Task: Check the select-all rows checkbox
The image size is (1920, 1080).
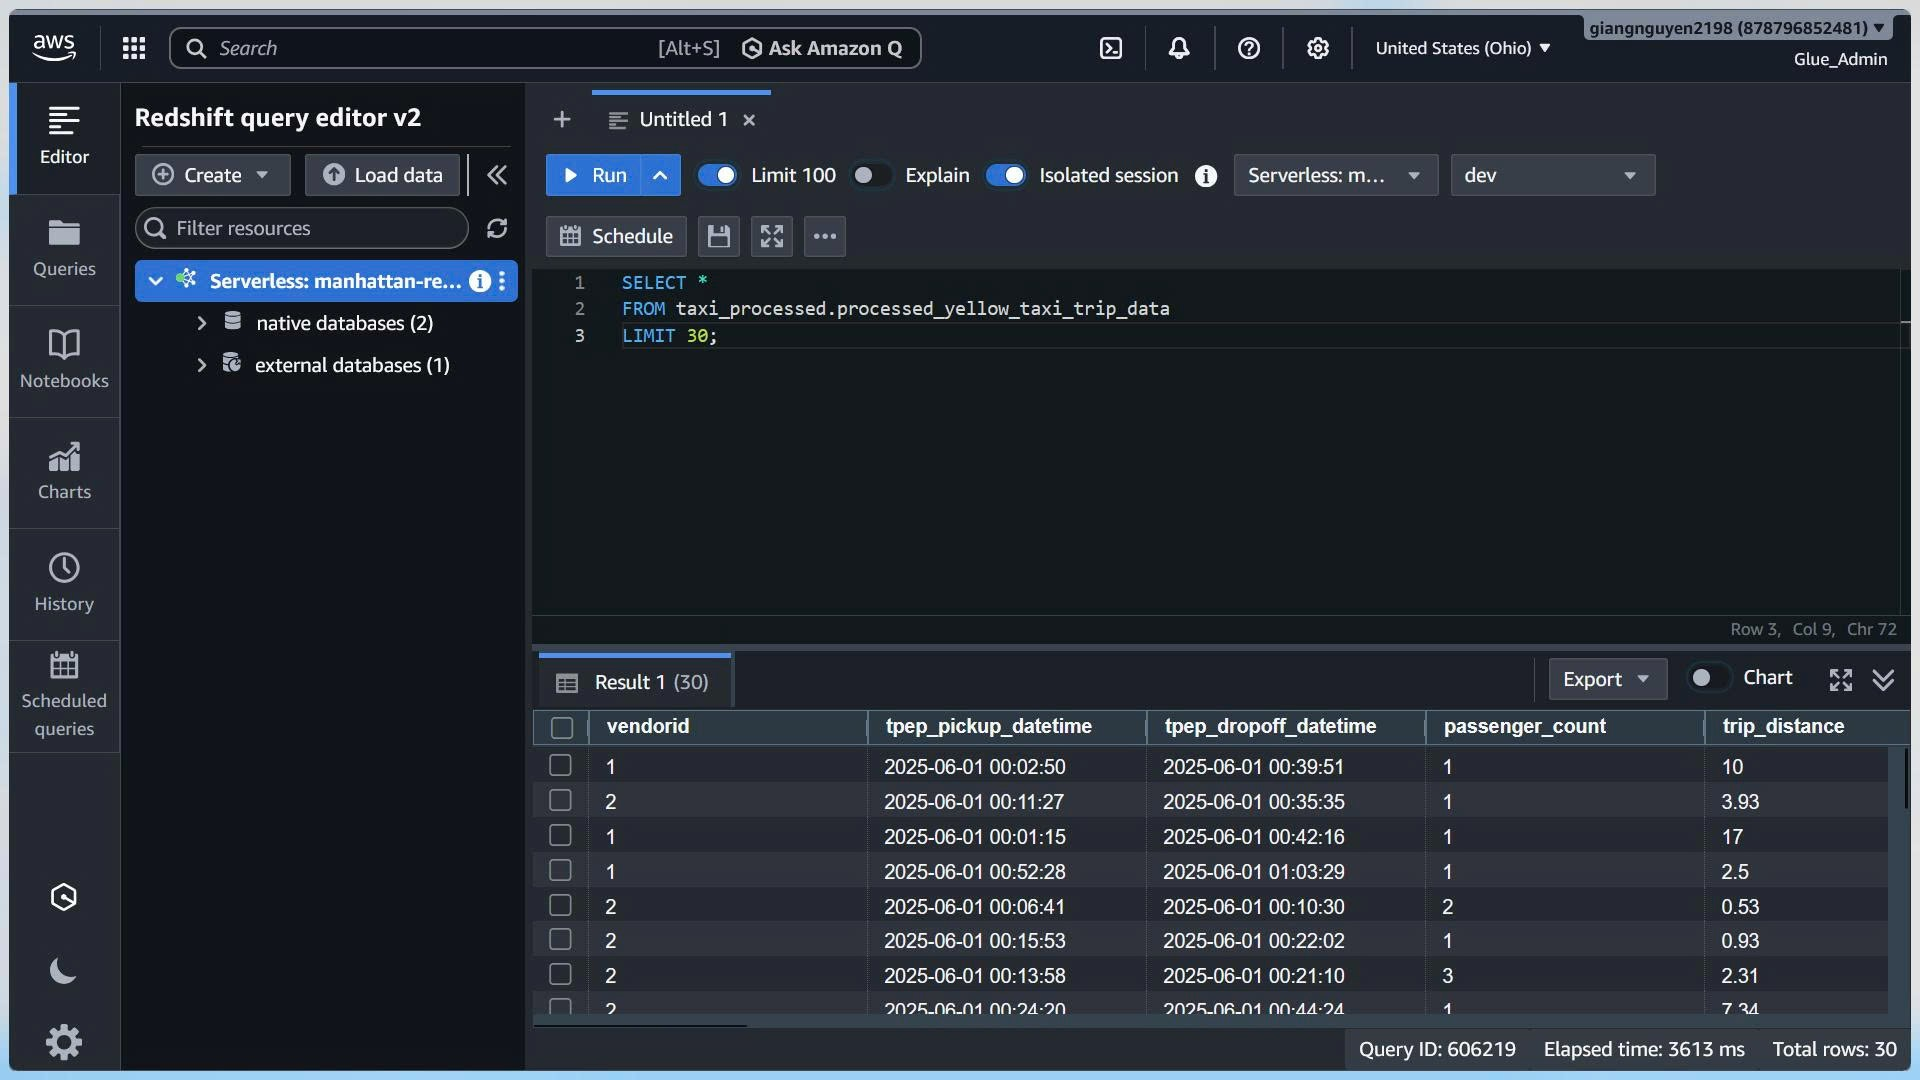Action: pos(562,727)
